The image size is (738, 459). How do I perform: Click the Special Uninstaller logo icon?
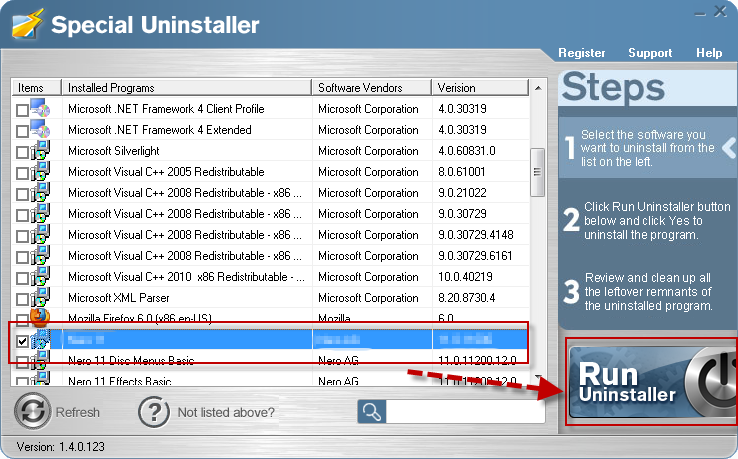tap(24, 24)
